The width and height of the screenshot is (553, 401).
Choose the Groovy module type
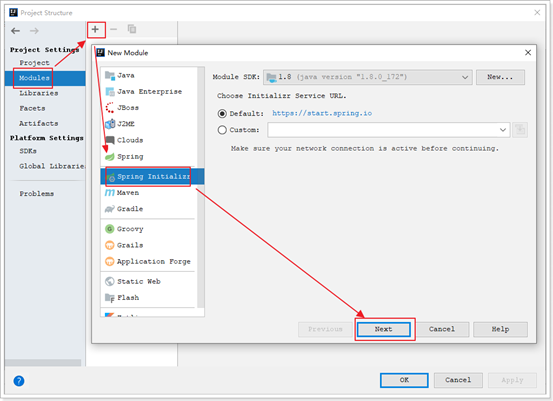(x=124, y=229)
